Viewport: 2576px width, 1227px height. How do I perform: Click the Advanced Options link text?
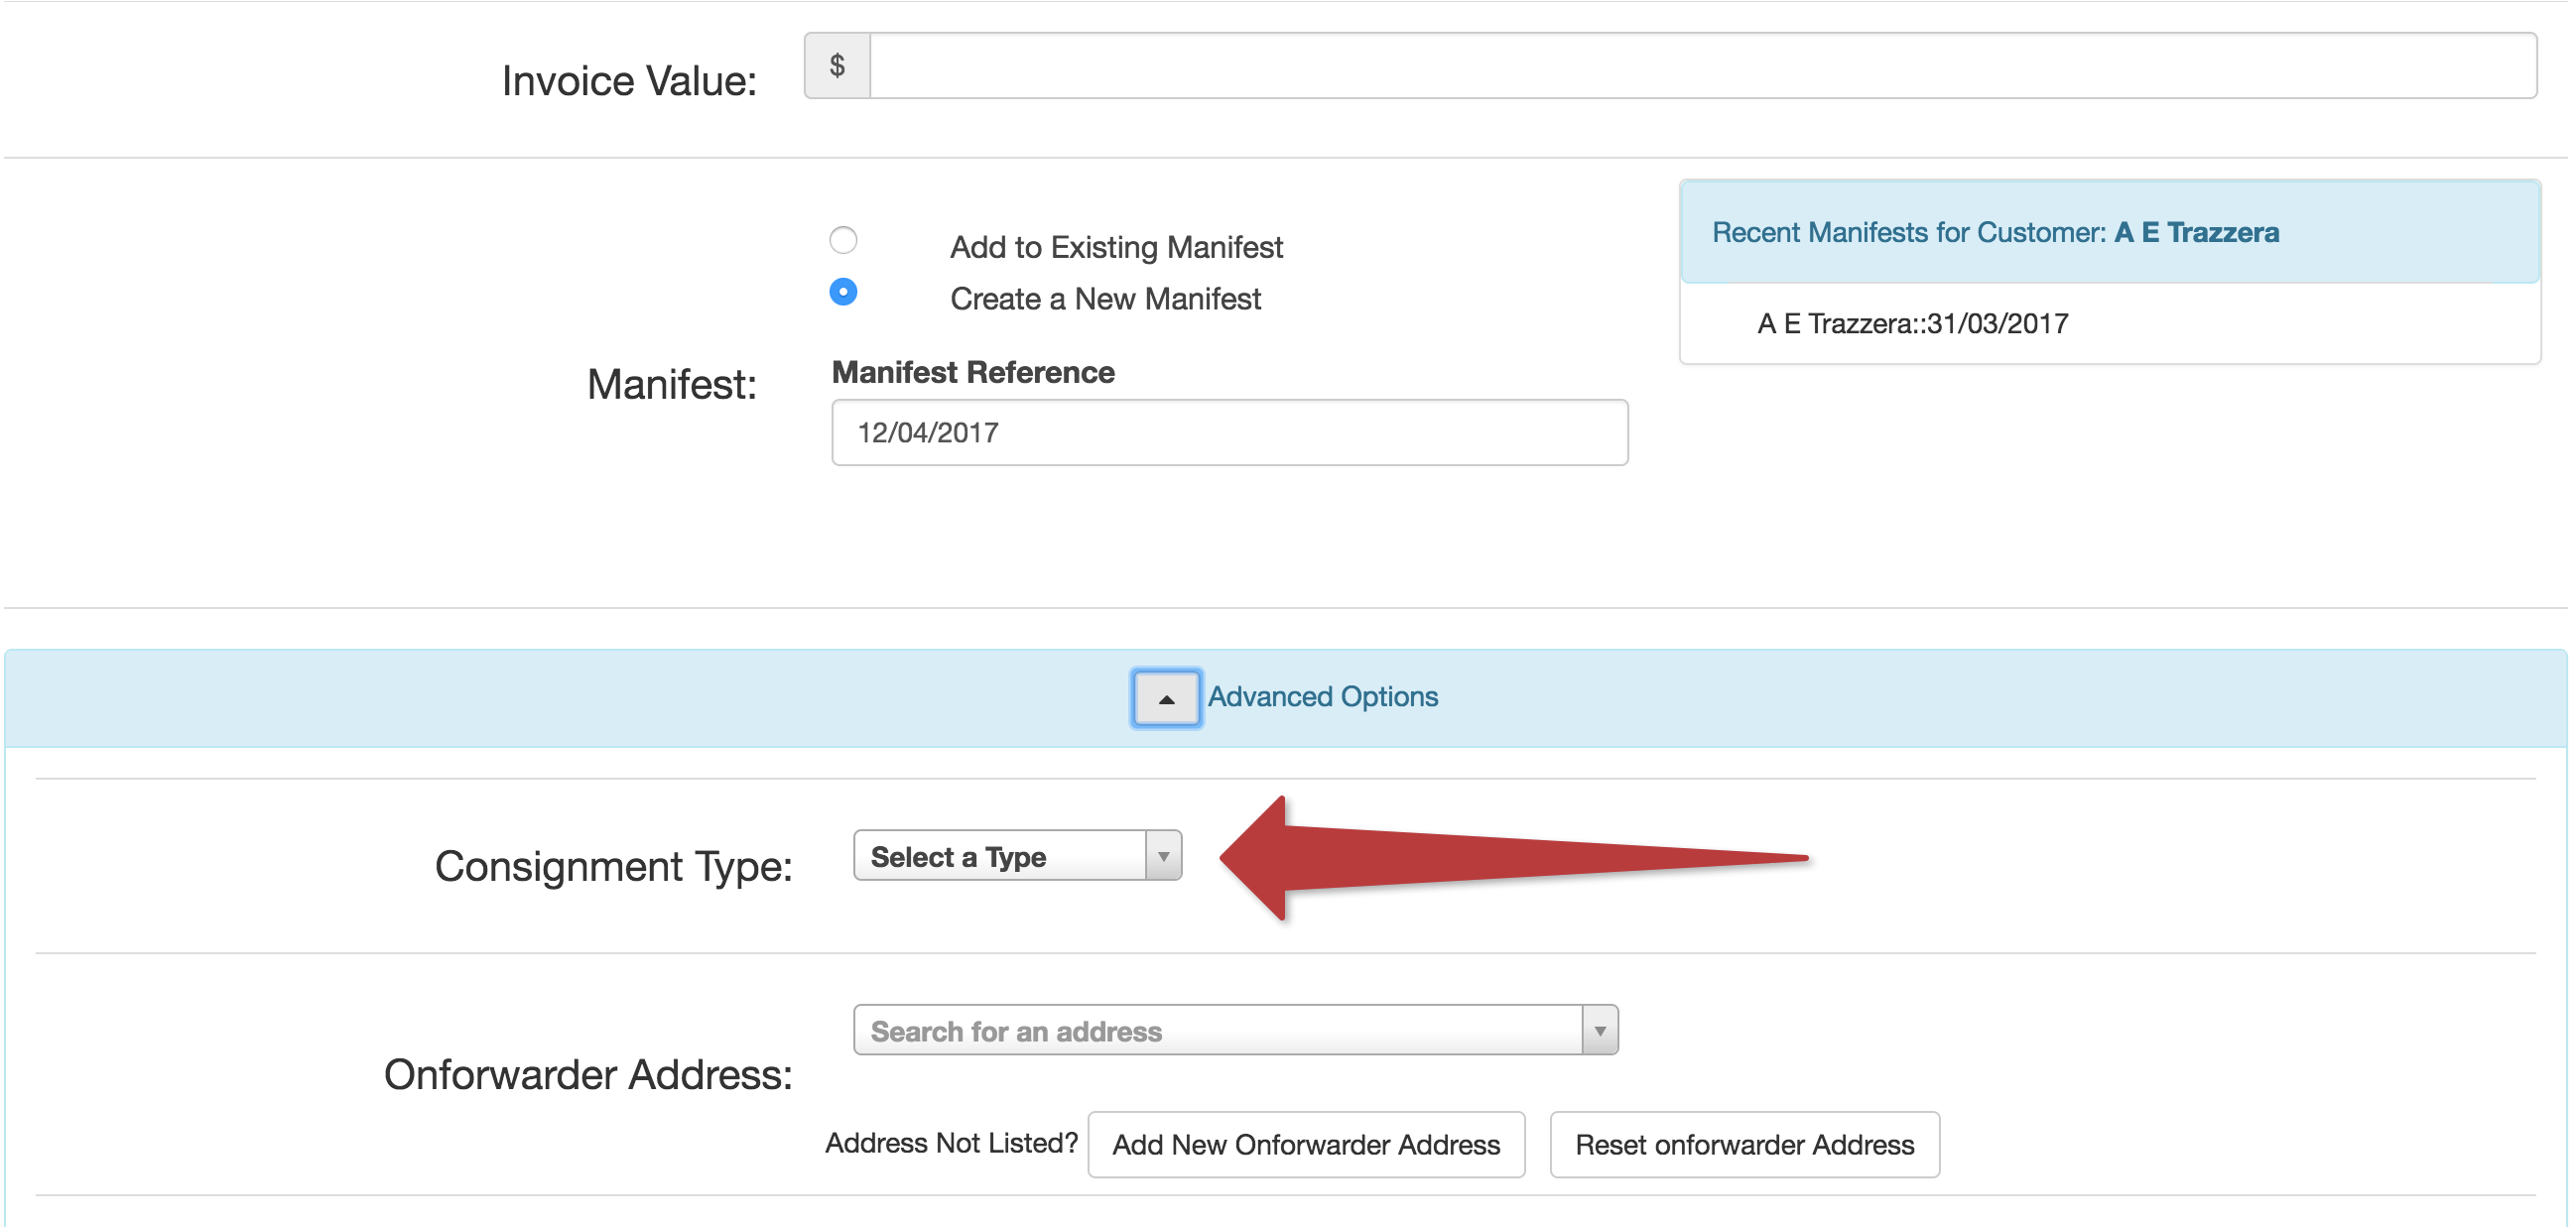pyautogui.click(x=1322, y=696)
